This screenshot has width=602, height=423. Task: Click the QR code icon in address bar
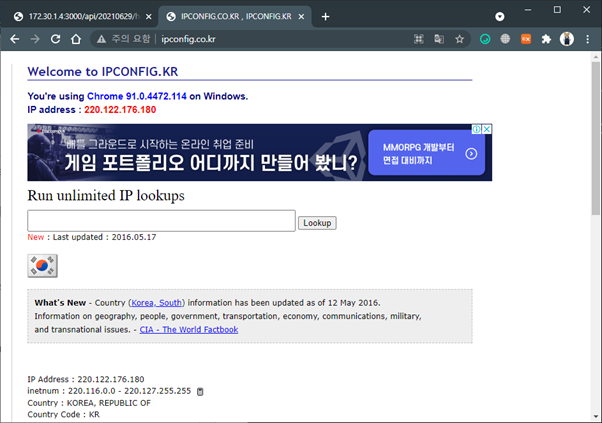419,39
